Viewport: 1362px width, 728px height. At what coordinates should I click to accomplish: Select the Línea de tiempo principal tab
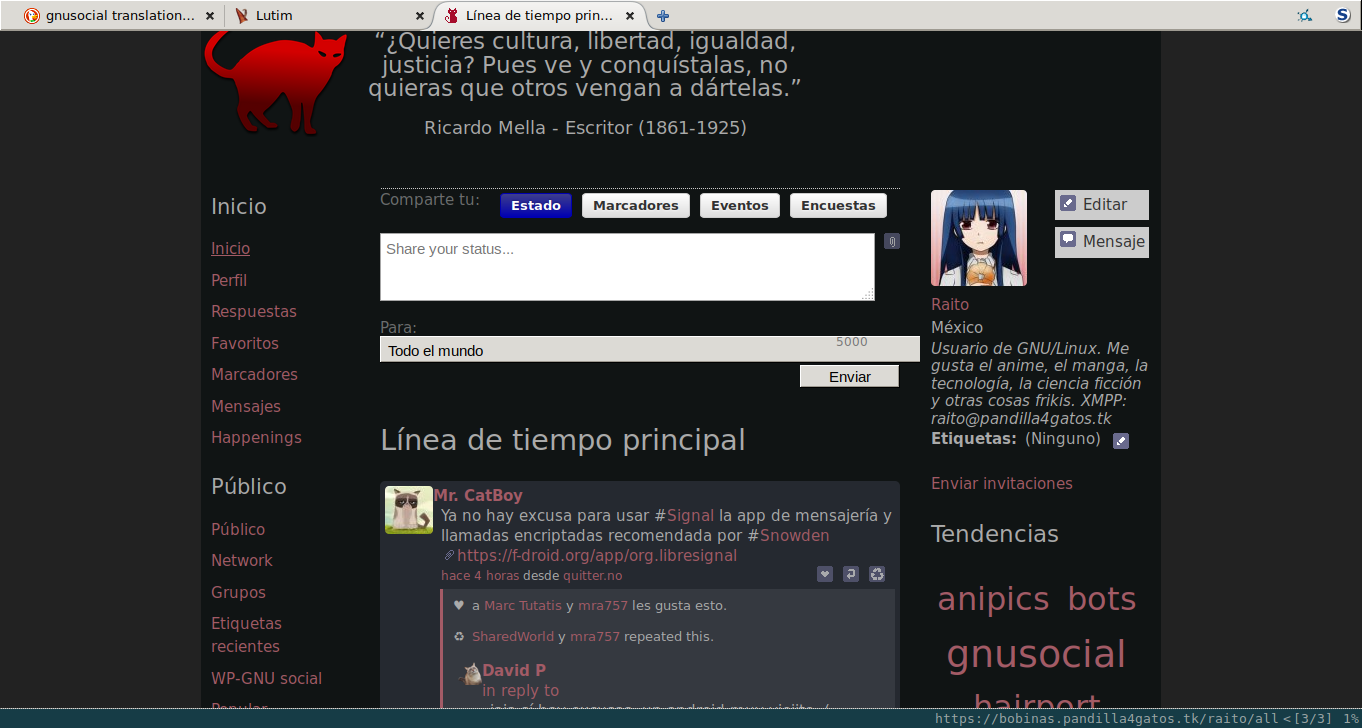540,16
